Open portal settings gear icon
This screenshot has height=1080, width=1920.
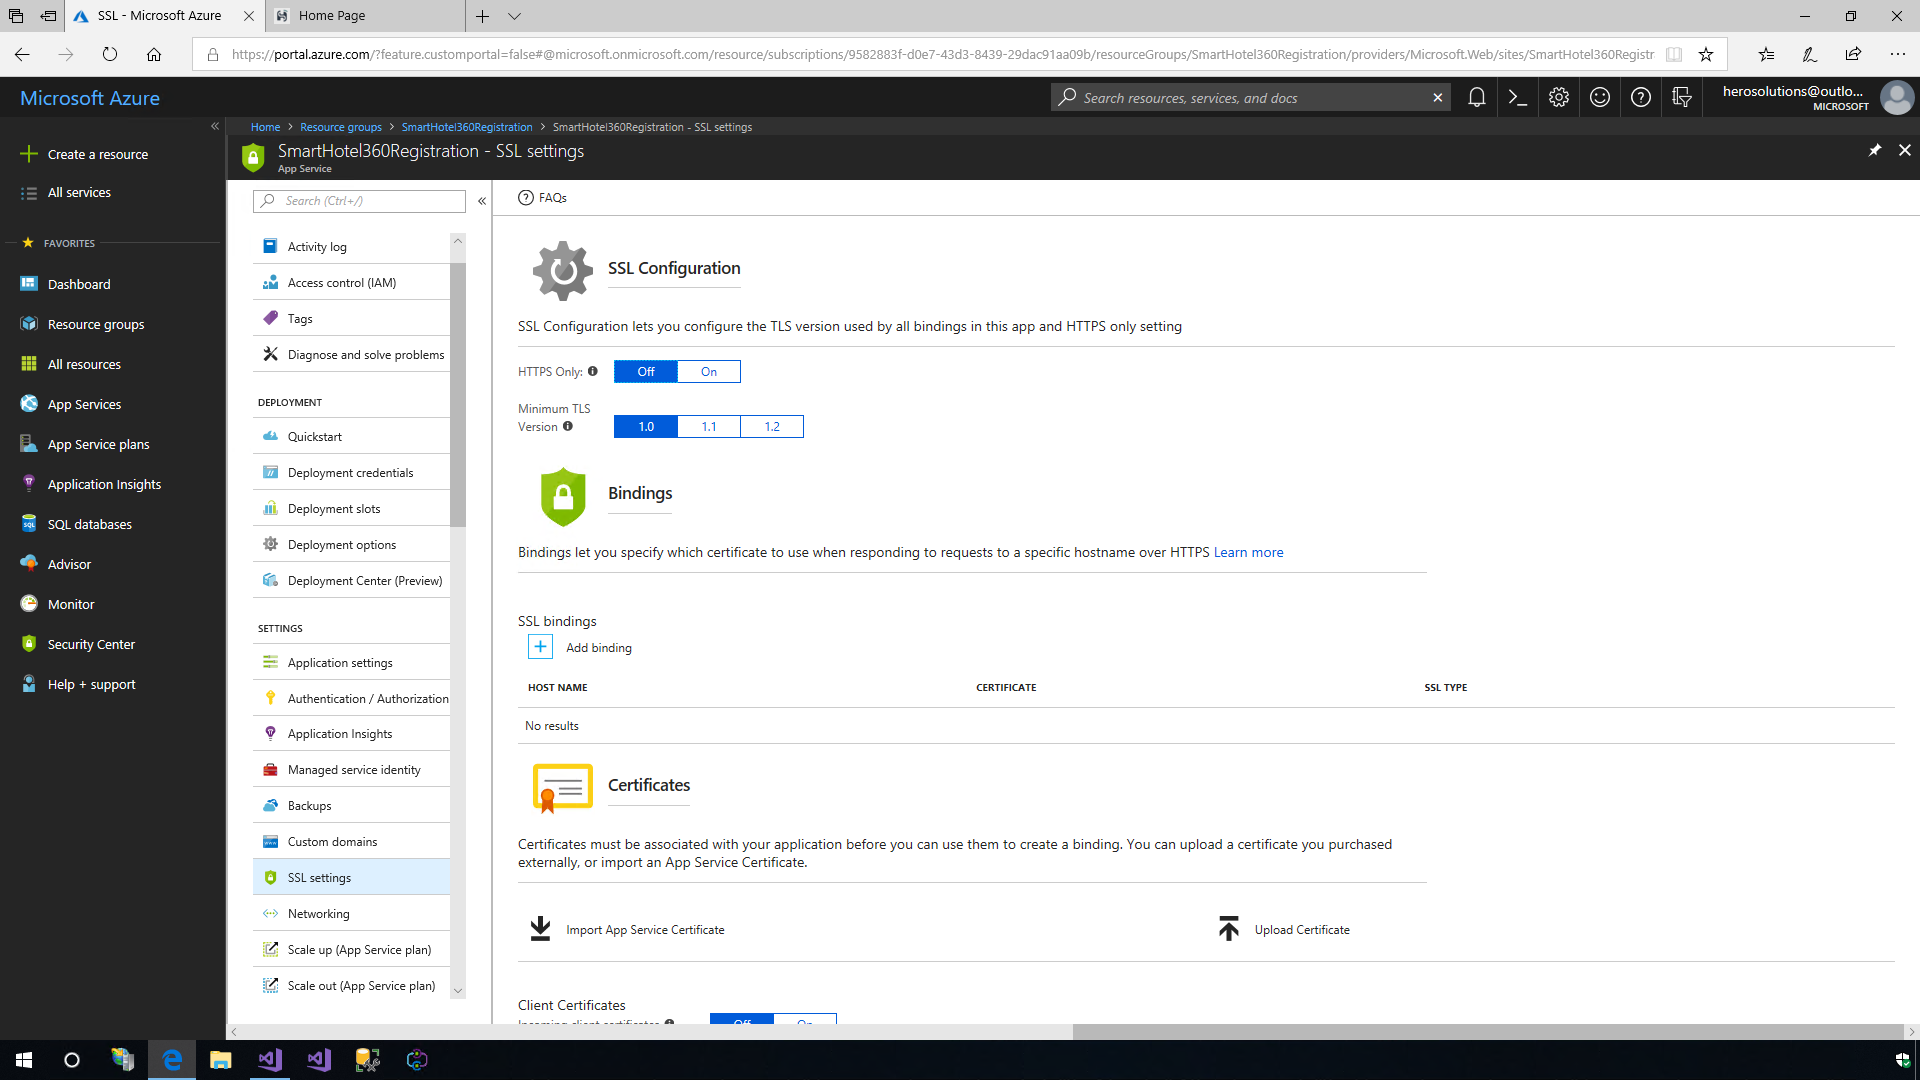coord(1558,97)
